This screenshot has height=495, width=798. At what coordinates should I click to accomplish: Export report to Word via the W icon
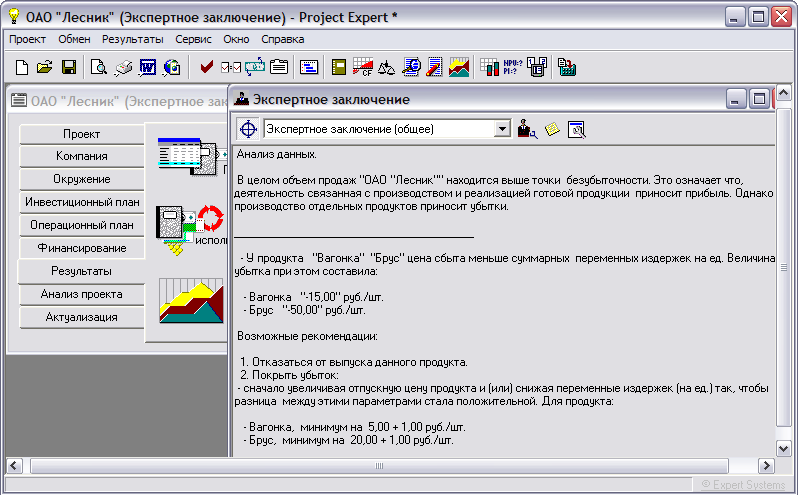point(148,67)
